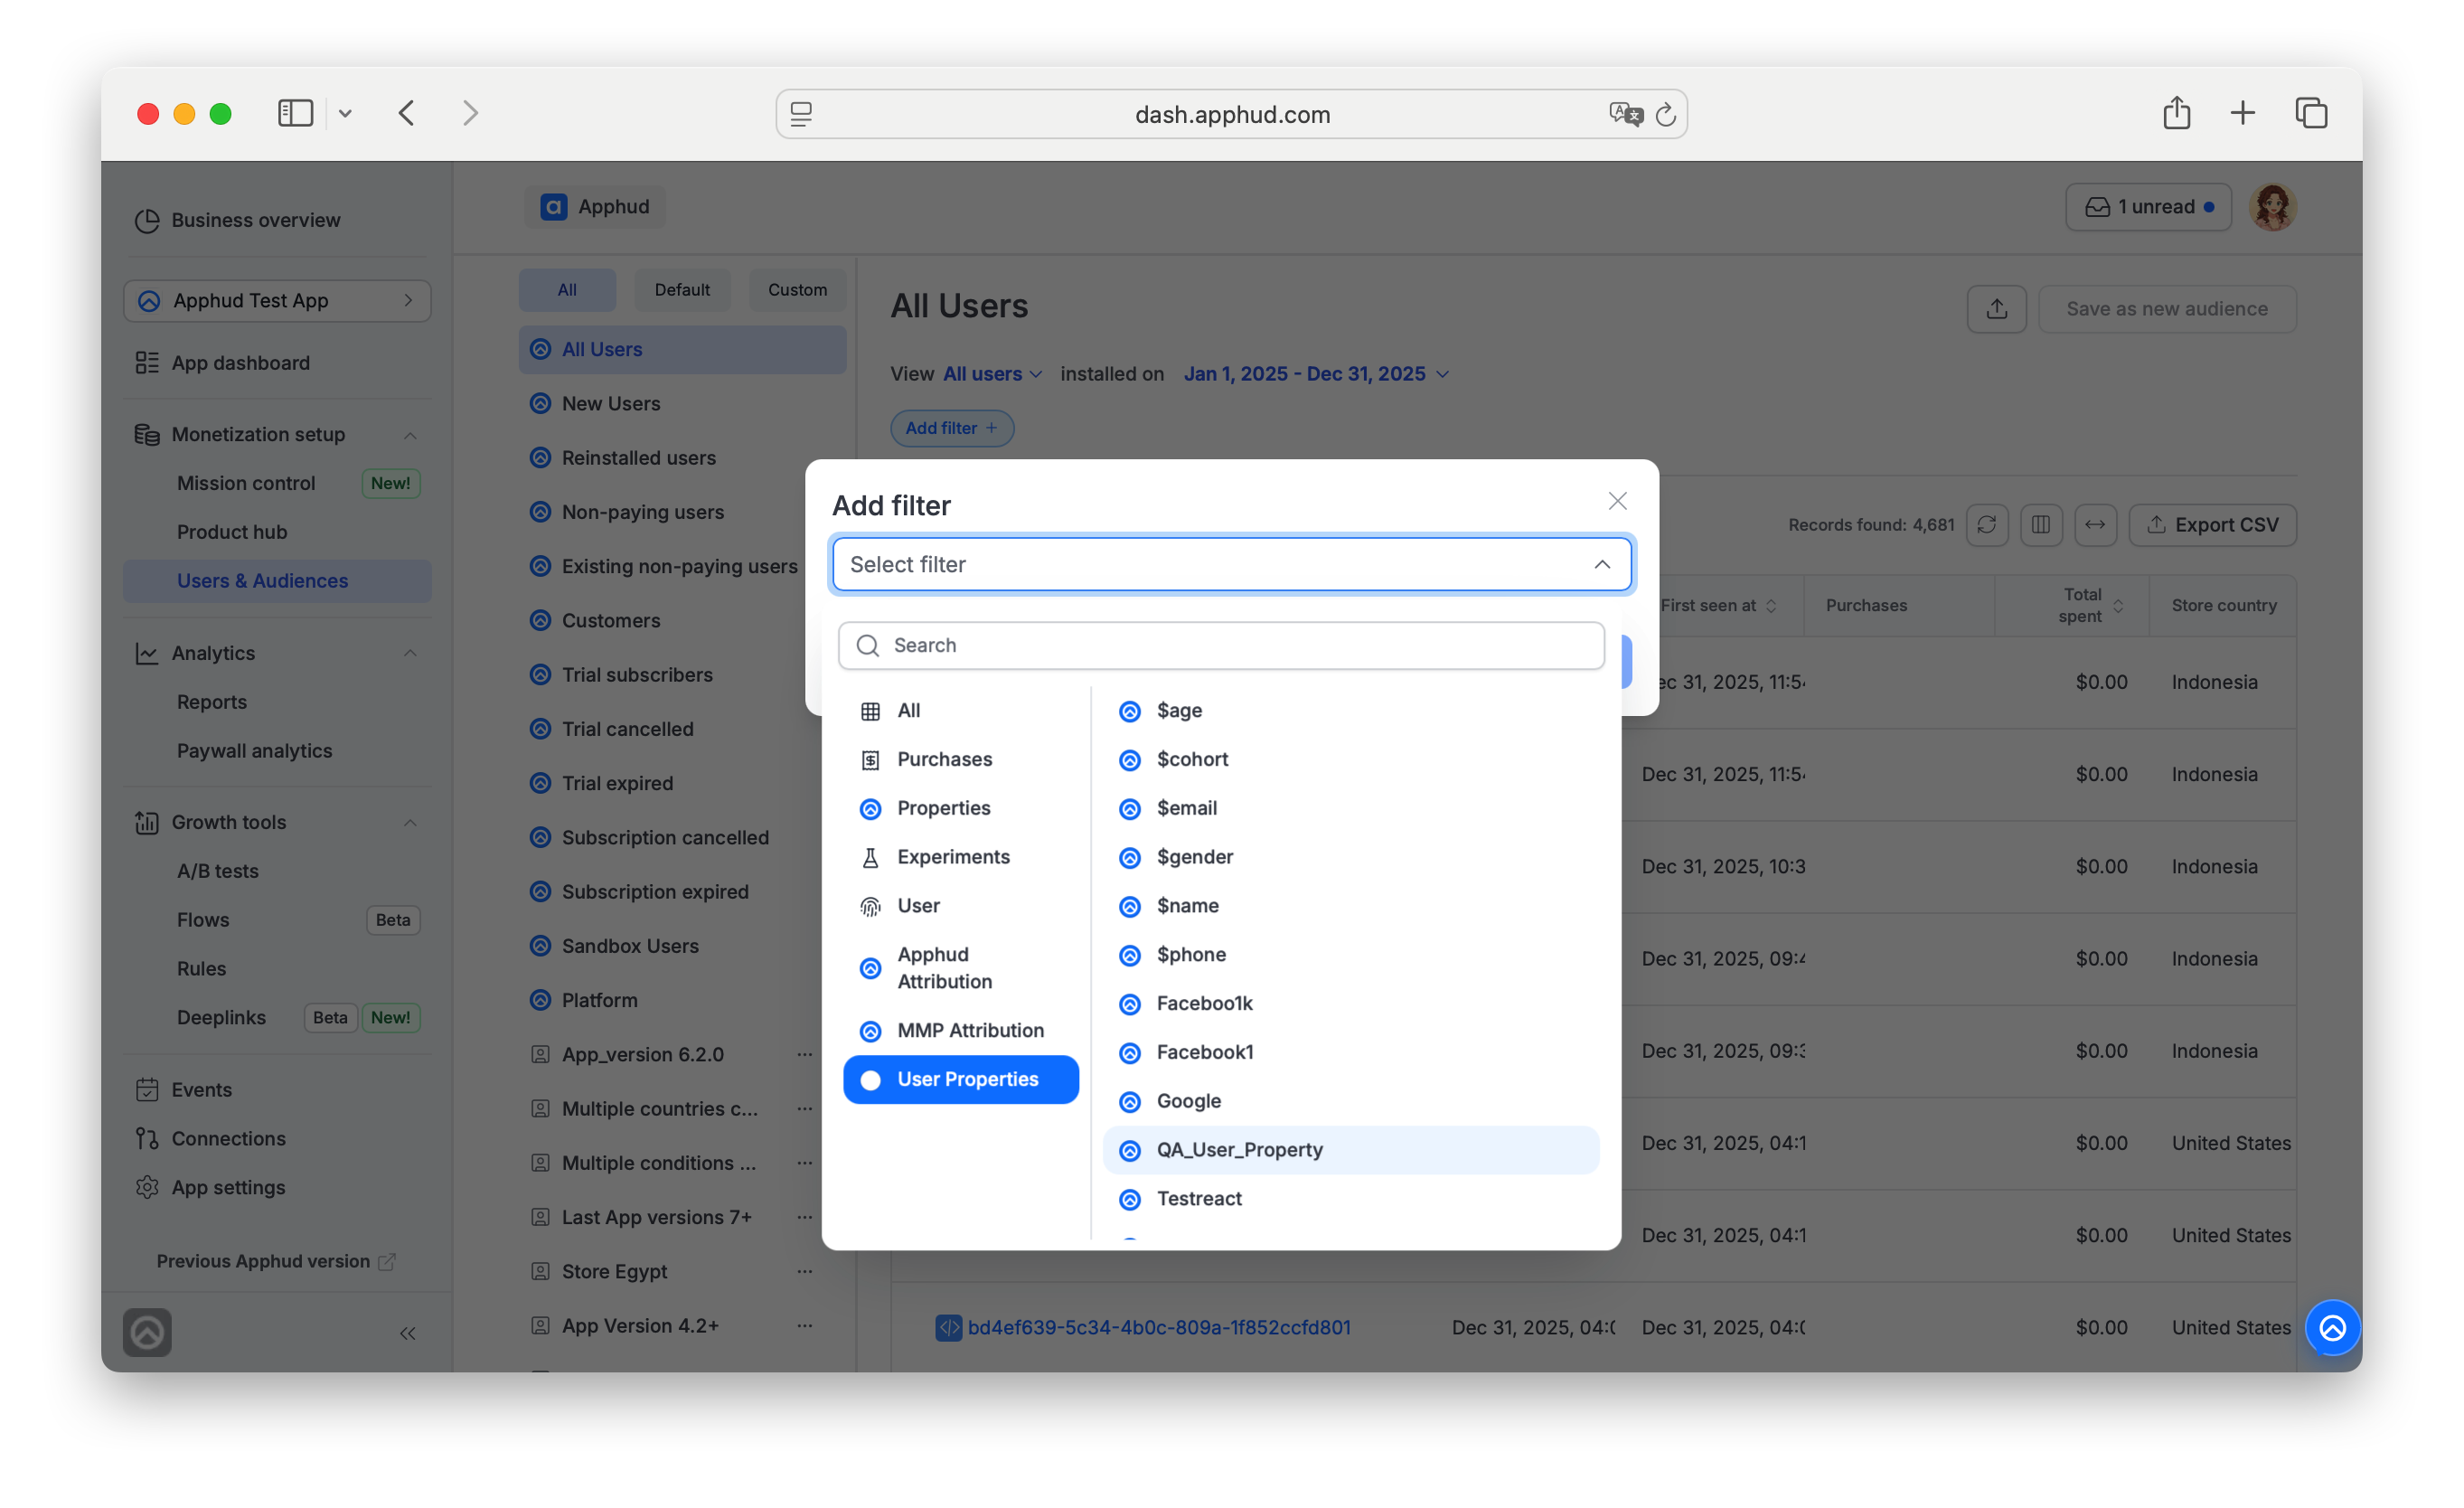The image size is (2464, 1508).
Task: Select the MMP Attribution category
Action: [x=960, y=1030]
